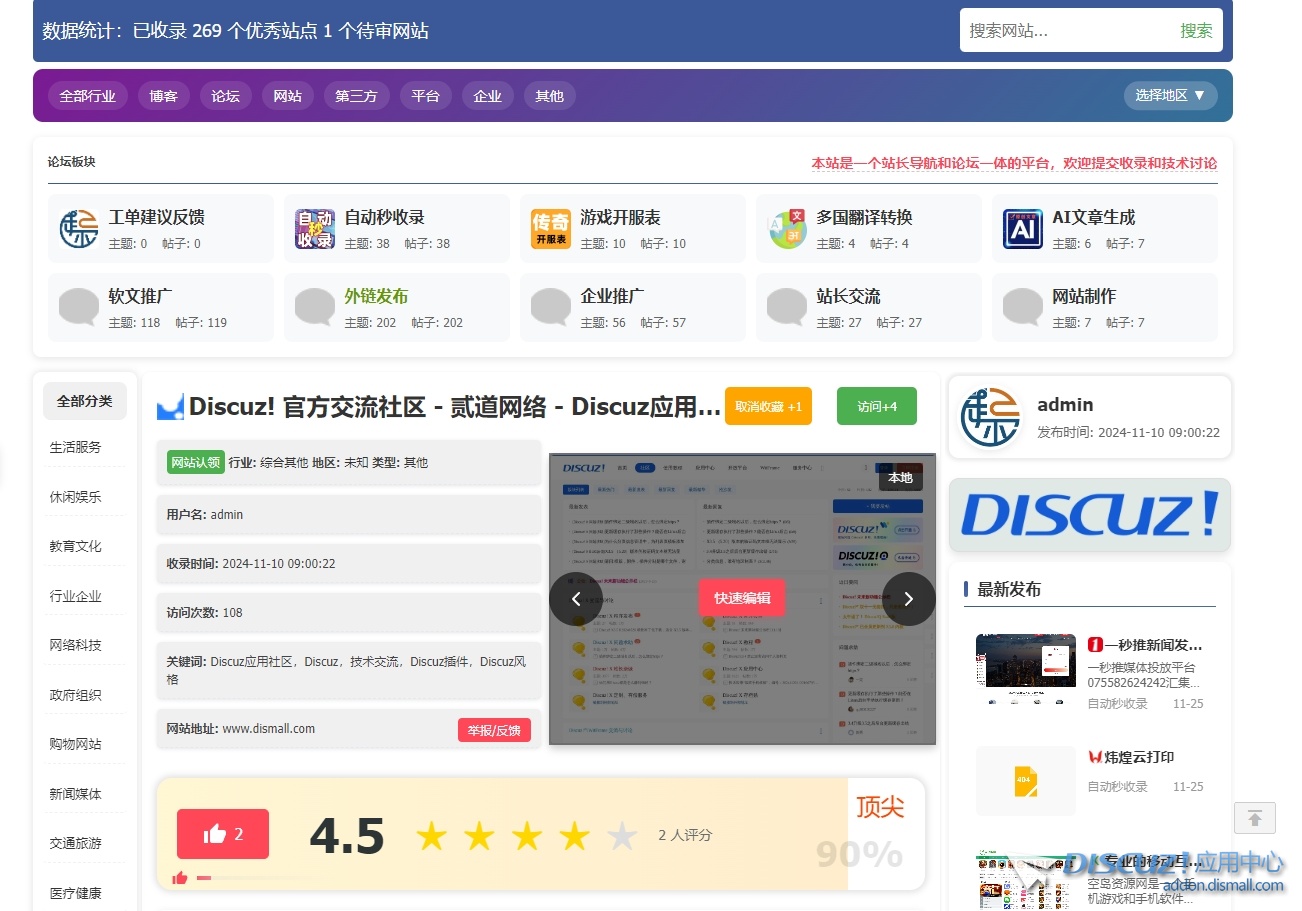Image resolution: width=1302 pixels, height=911 pixels.
Task: Click the AI文章生成 icon
Action: [x=1022, y=229]
